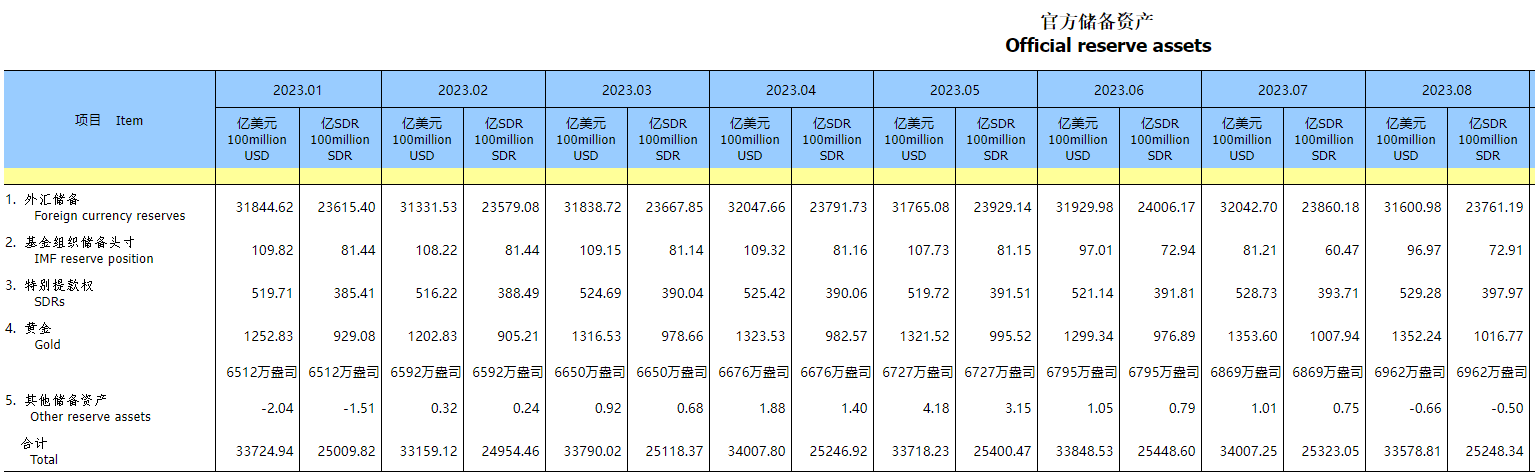Click the Official reserve assets title

1107,46
